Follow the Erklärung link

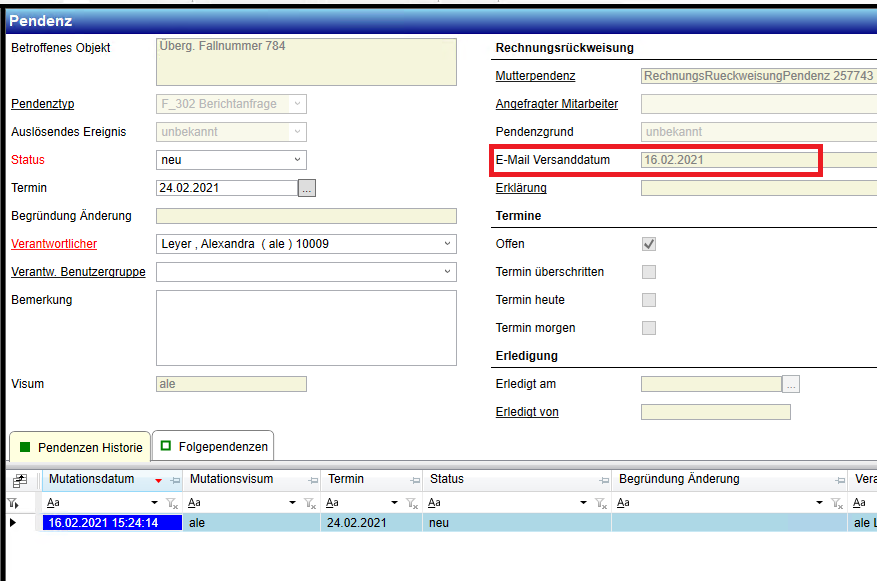tap(521, 188)
